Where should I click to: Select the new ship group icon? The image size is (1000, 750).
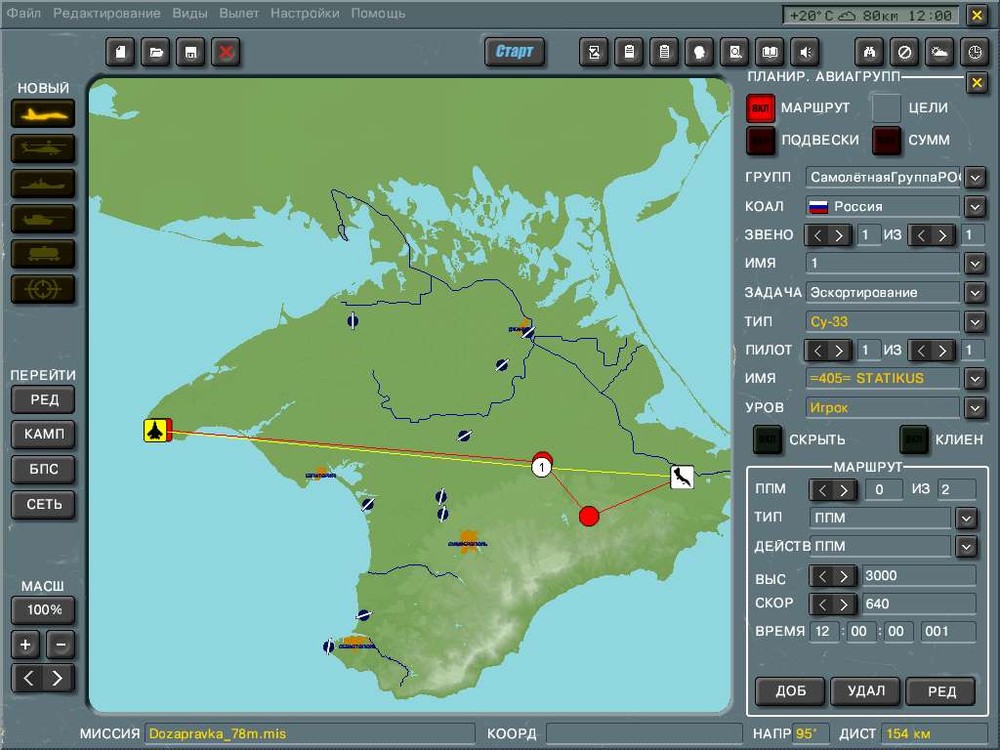point(43,183)
